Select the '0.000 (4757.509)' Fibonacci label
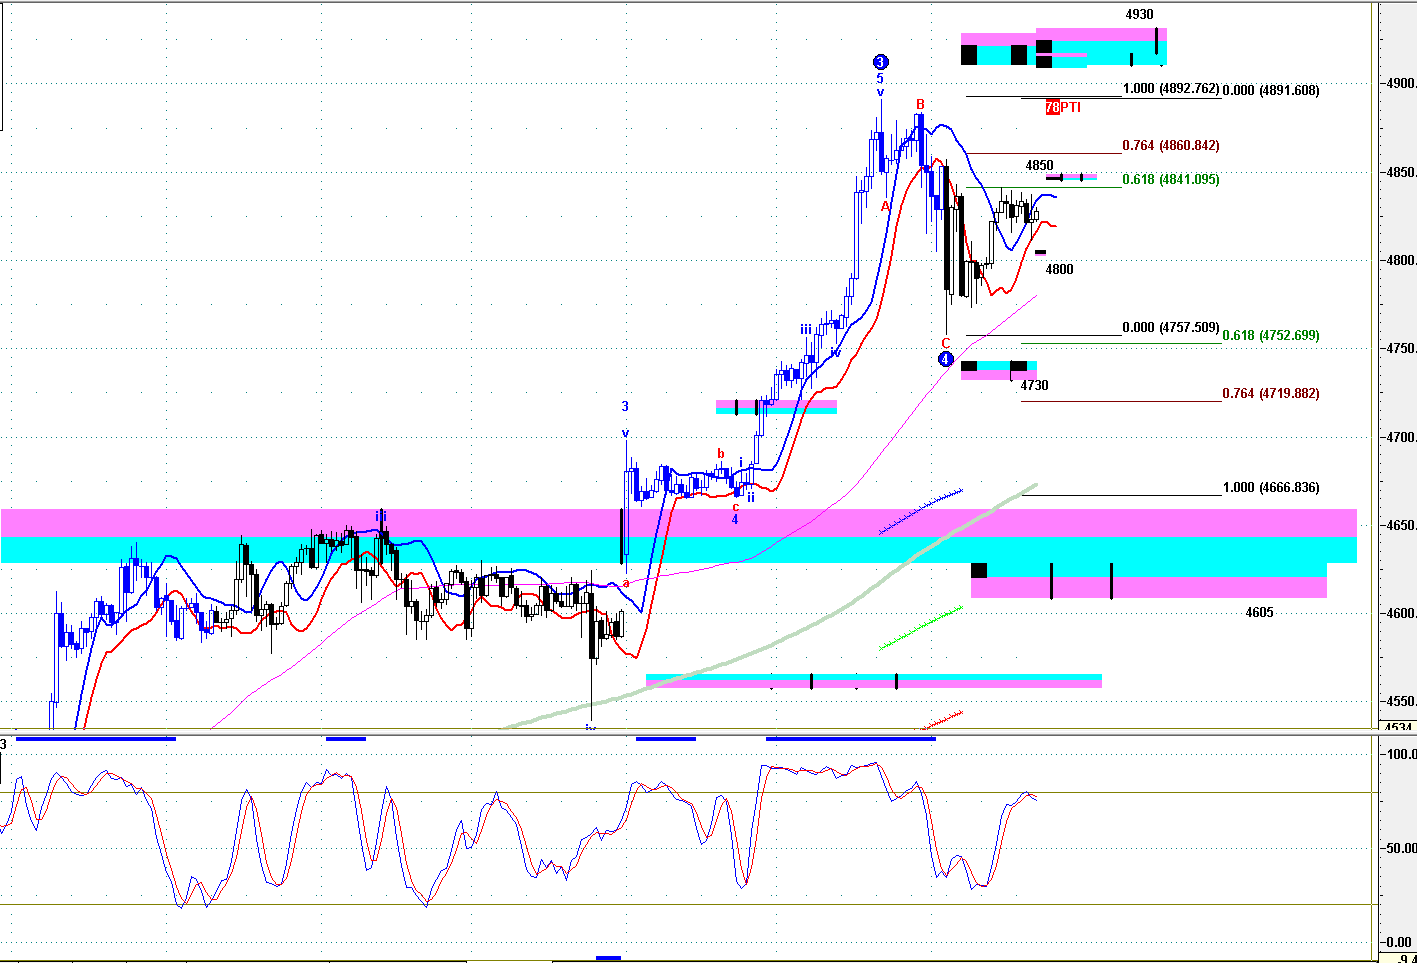 click(1171, 327)
